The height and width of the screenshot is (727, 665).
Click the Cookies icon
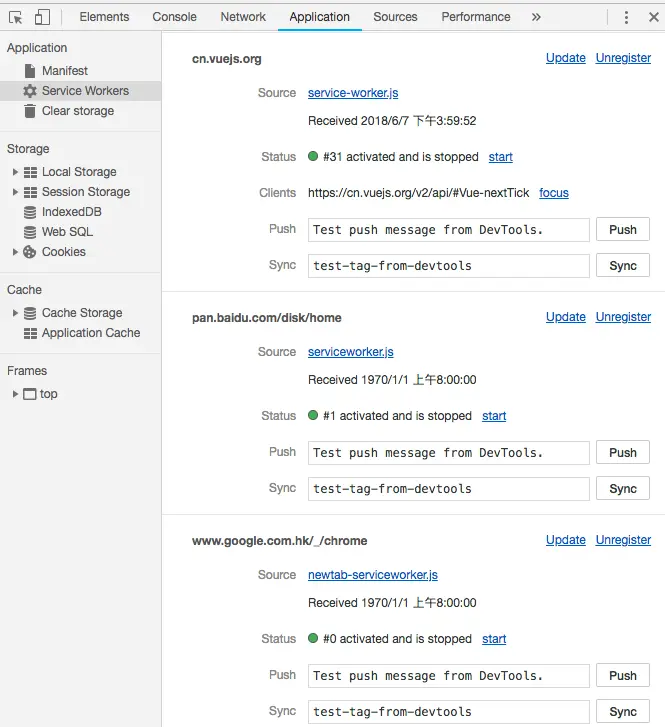(x=30, y=252)
